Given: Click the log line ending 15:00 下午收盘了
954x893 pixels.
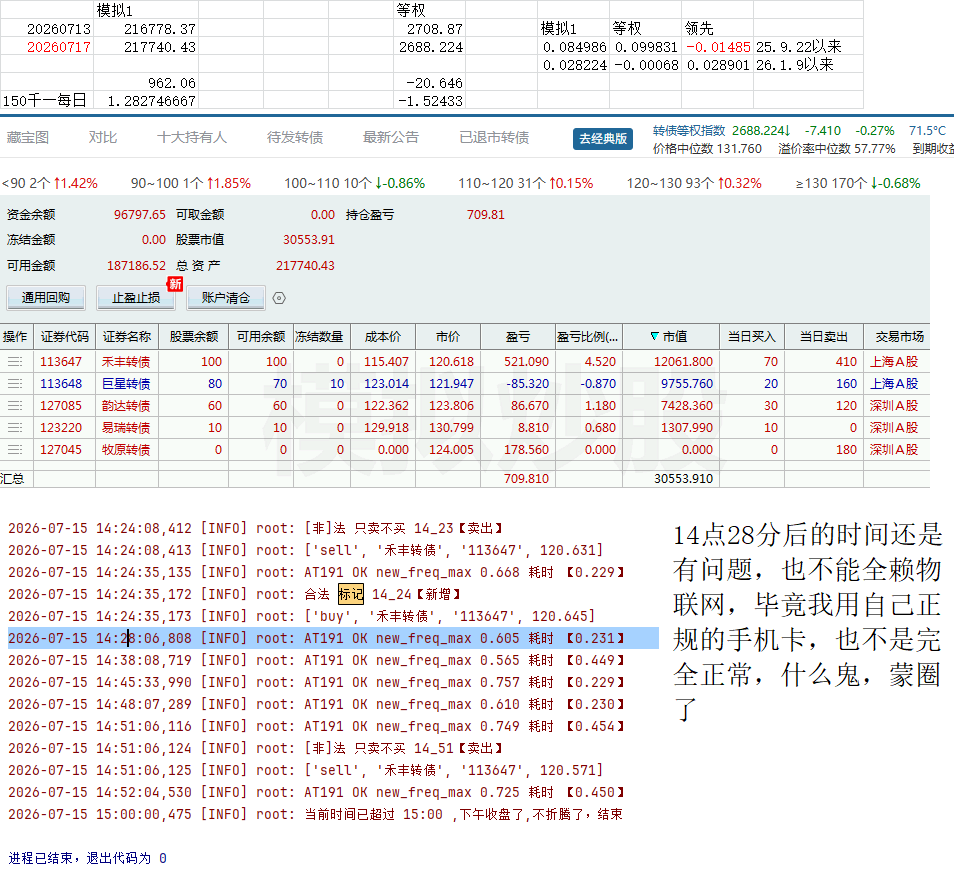Looking at the screenshot, I should (x=315, y=815).
